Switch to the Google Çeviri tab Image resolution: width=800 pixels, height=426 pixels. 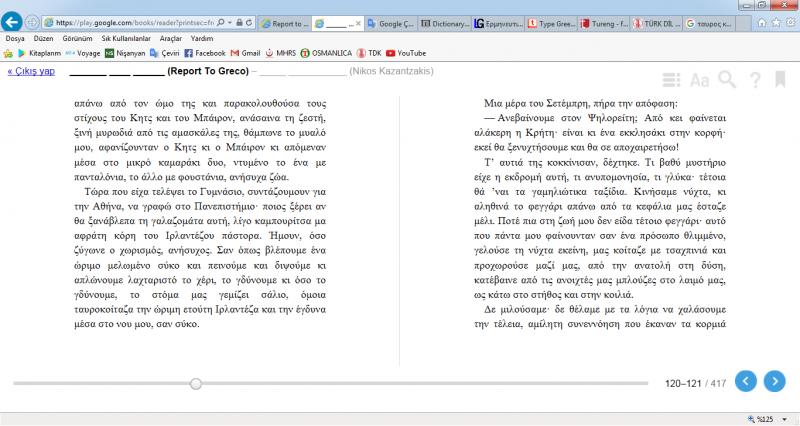[391, 23]
